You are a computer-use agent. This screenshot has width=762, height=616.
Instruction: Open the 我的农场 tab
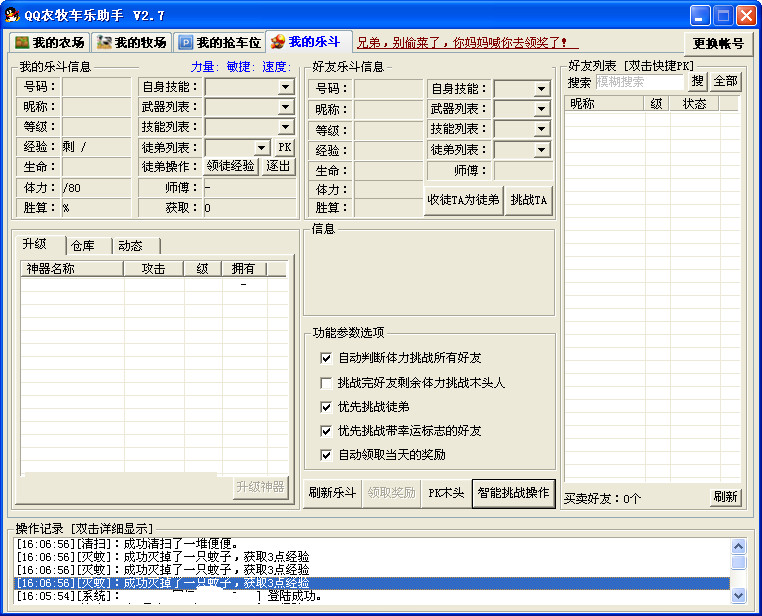pos(50,43)
